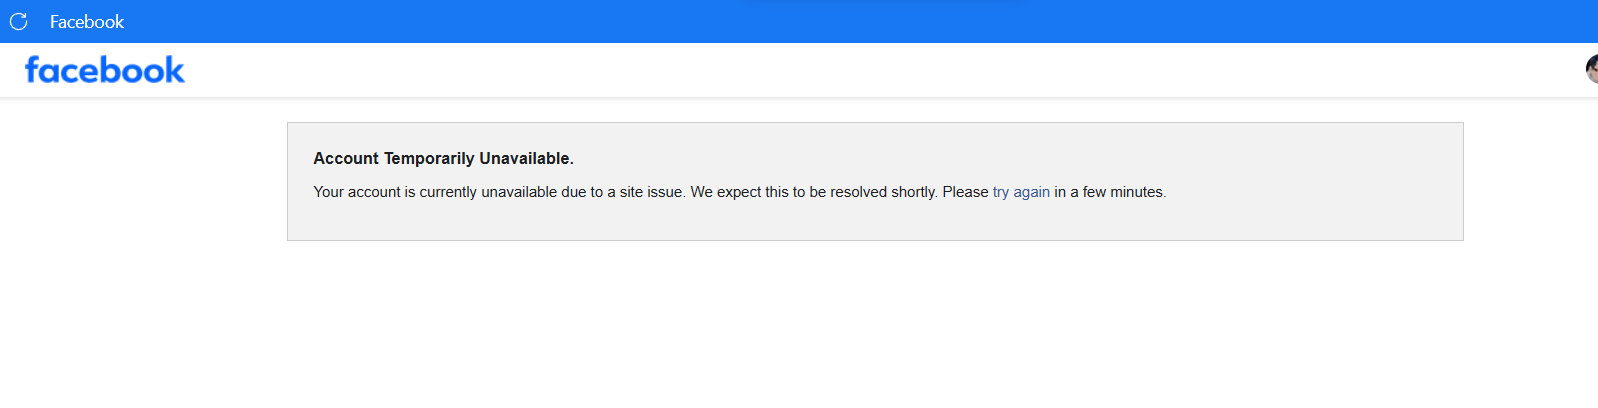1598x408 pixels.
Task: Click the word "Account" in the bold heading
Action: tap(346, 158)
